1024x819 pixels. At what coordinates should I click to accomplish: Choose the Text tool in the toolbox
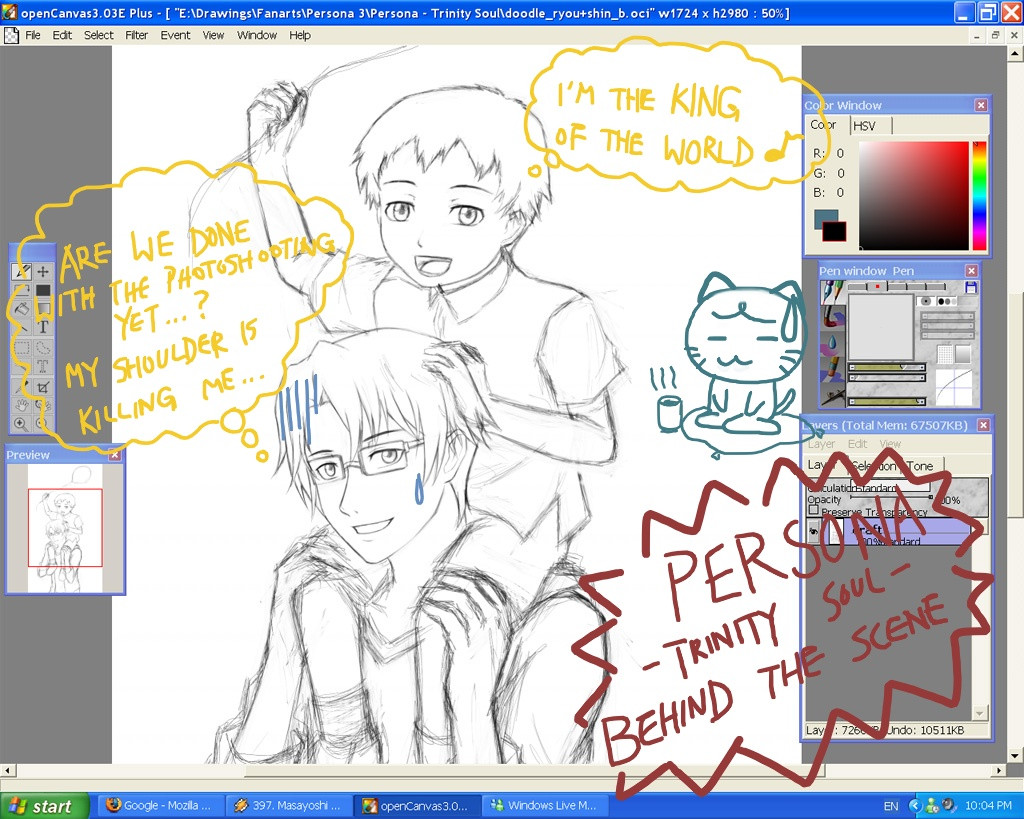tap(43, 327)
